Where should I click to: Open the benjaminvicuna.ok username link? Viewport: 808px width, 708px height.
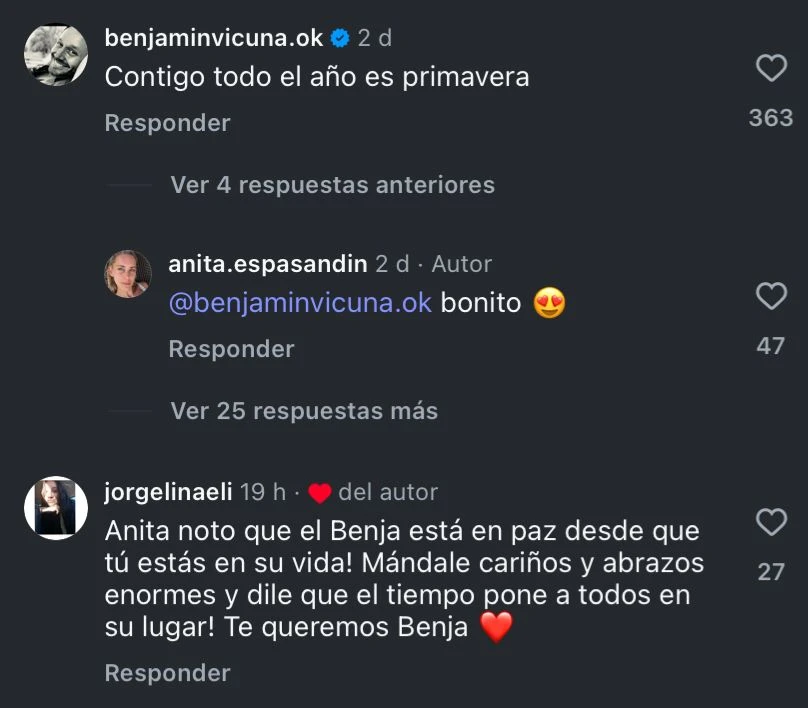click(x=213, y=38)
